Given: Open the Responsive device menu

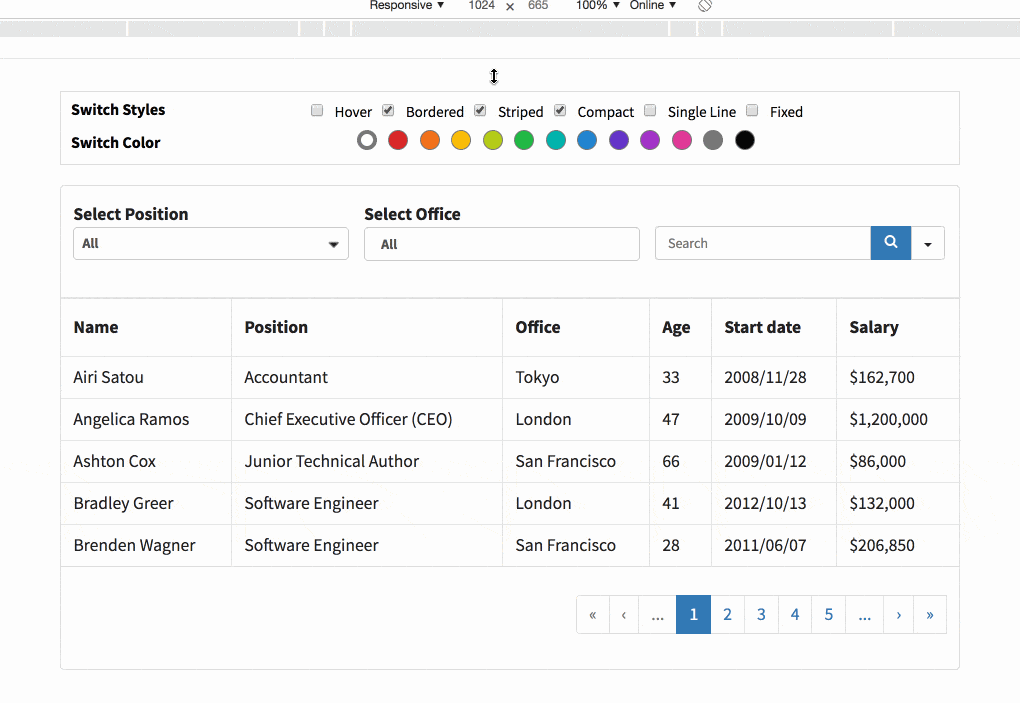Looking at the screenshot, I should click(x=406, y=6).
